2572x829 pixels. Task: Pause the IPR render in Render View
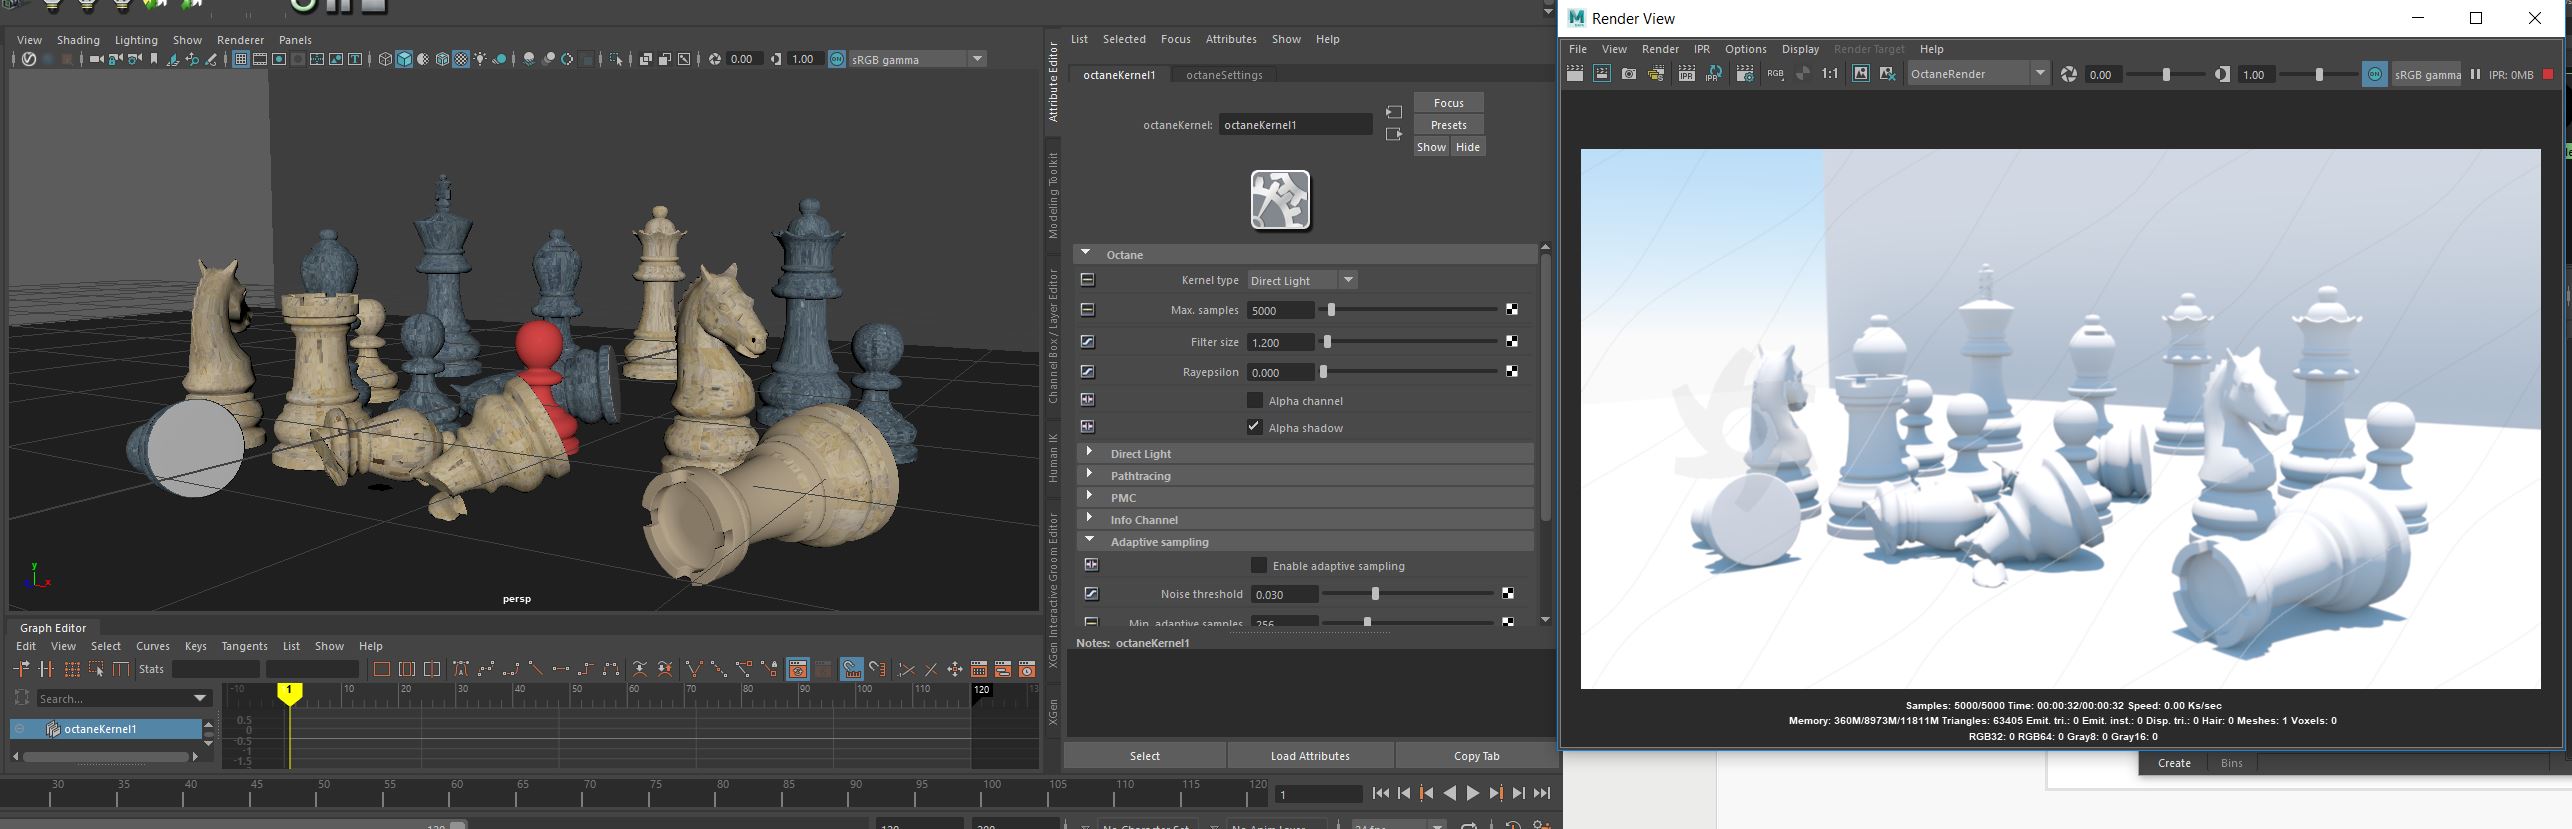coord(2475,74)
